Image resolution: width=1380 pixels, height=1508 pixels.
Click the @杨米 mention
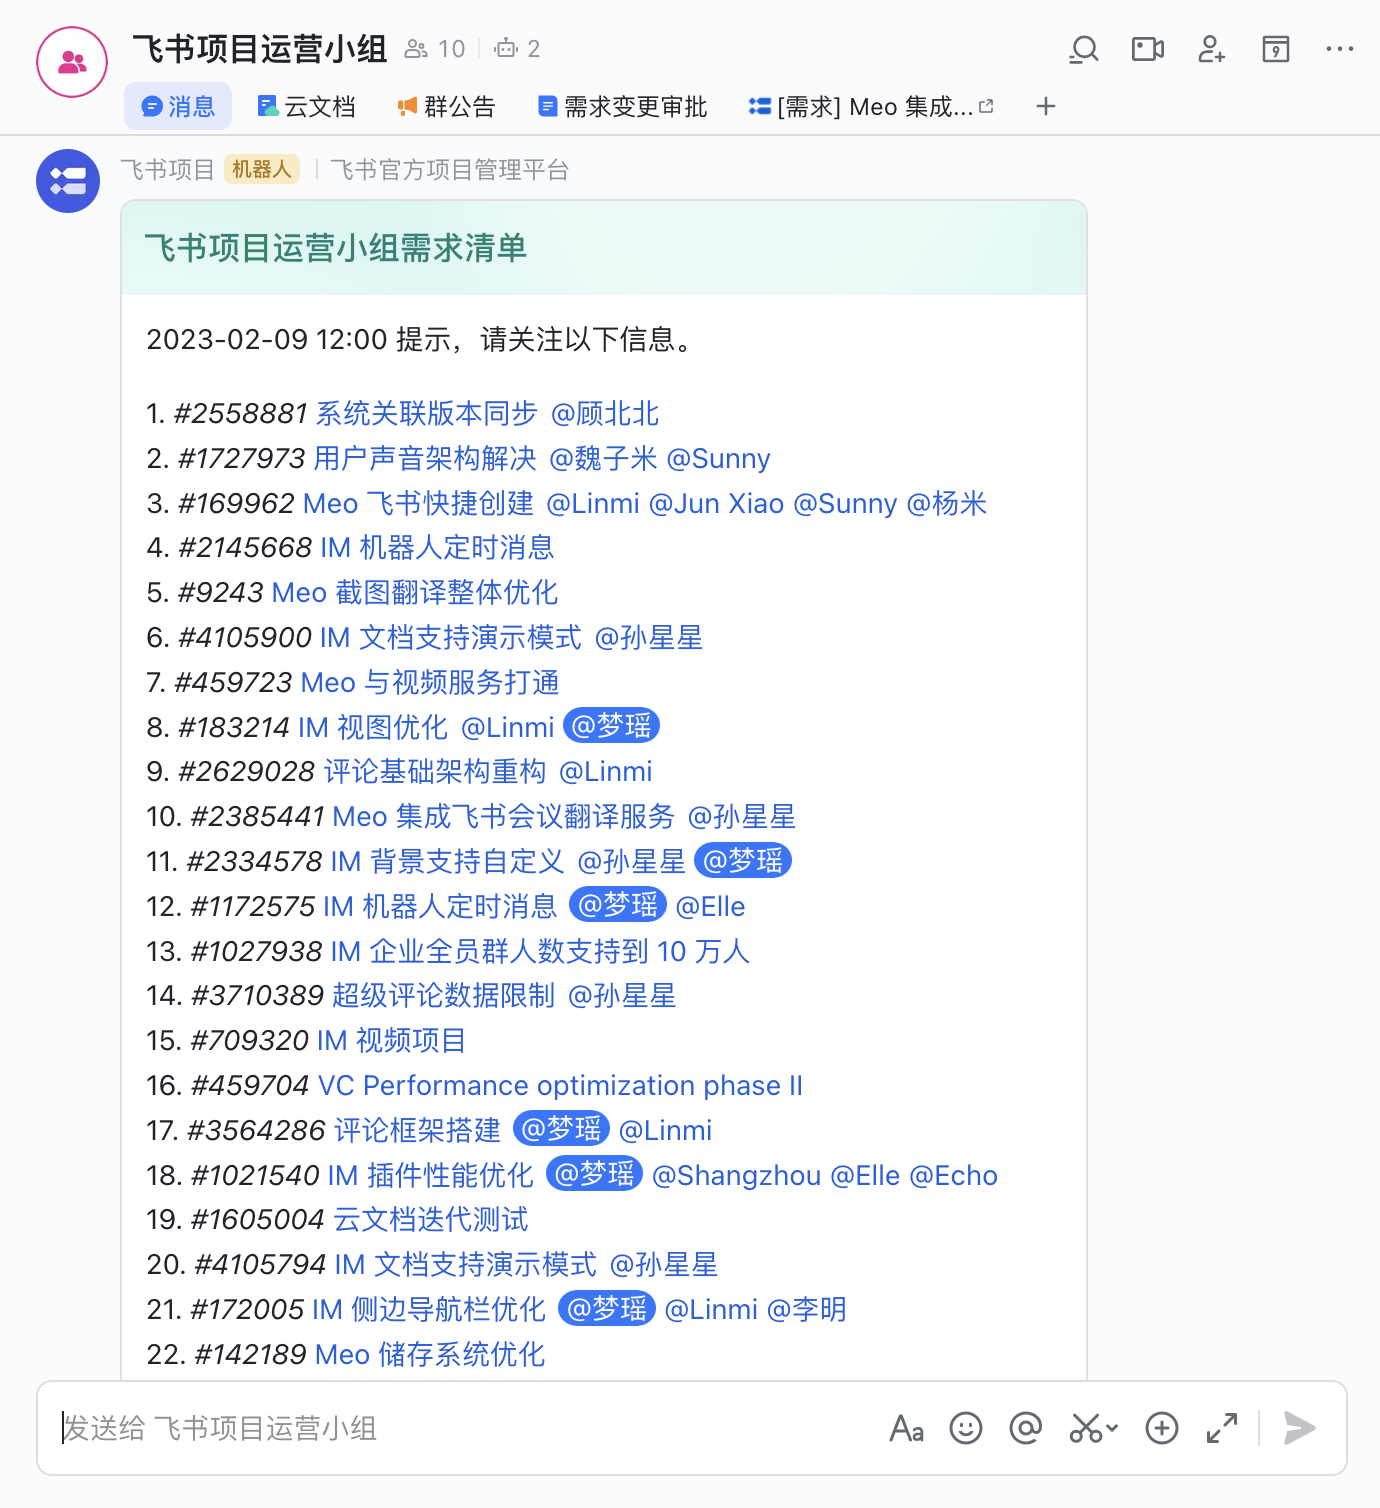click(x=946, y=503)
